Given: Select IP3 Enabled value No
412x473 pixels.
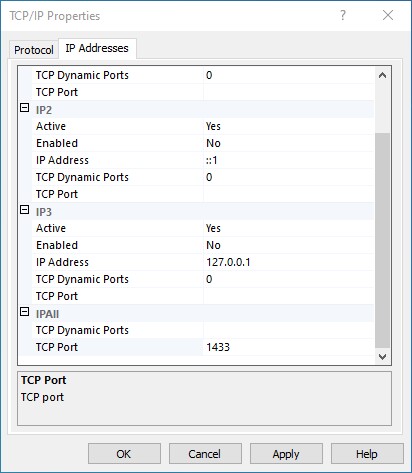Looking at the screenshot, I should [288, 245].
